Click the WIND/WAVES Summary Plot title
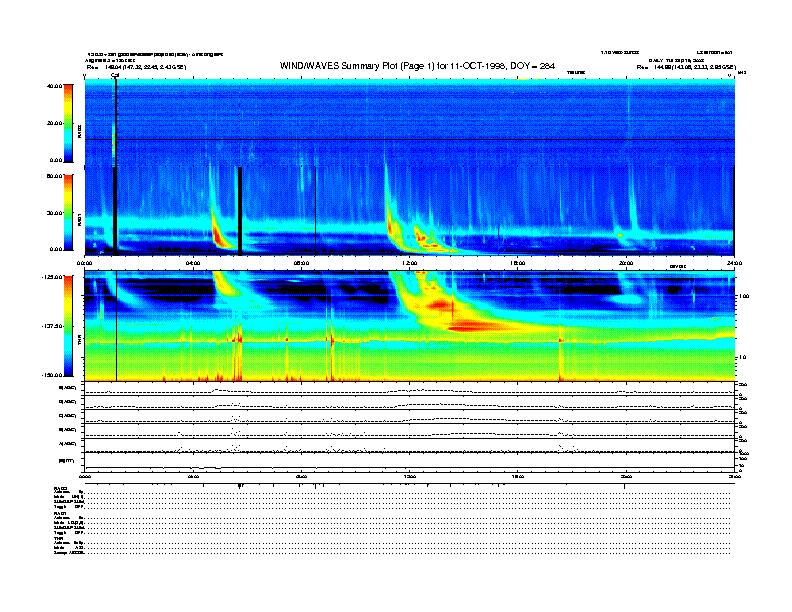 417,66
